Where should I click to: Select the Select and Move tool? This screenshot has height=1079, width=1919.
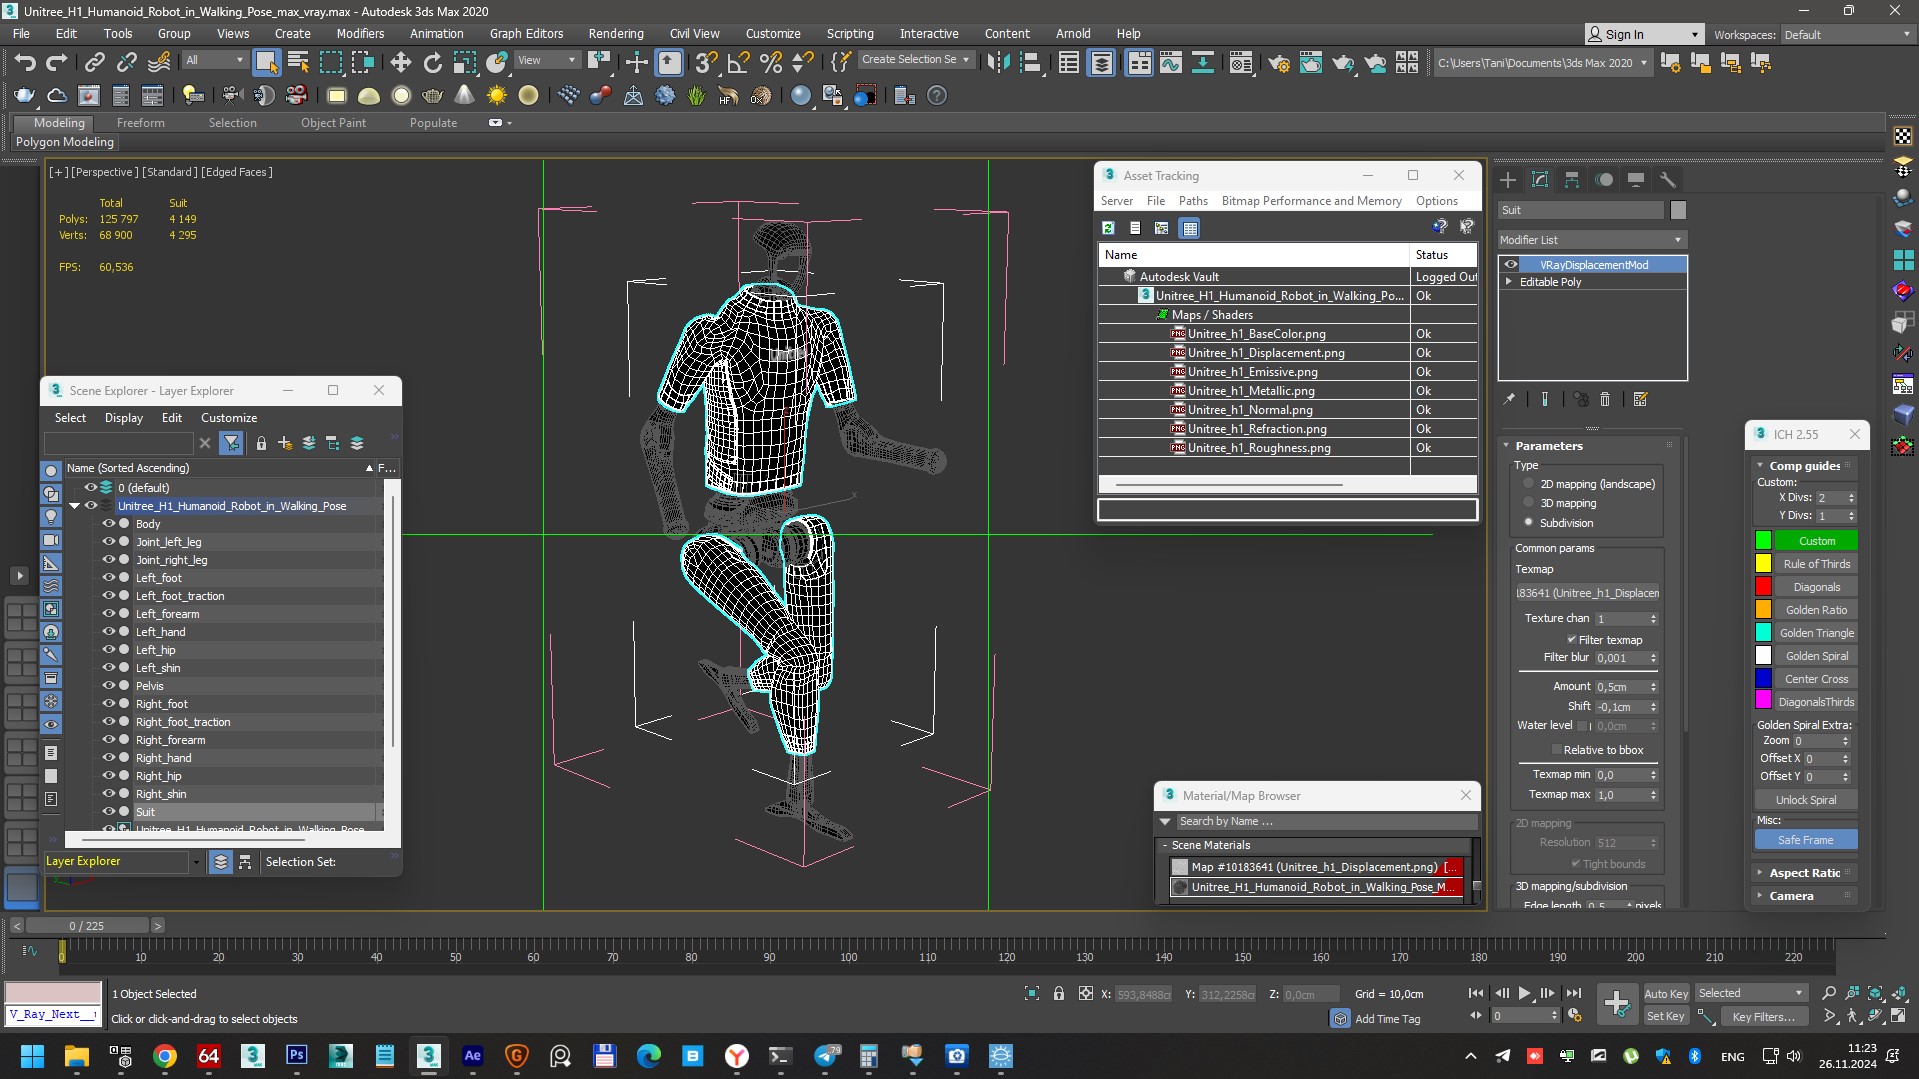400,63
